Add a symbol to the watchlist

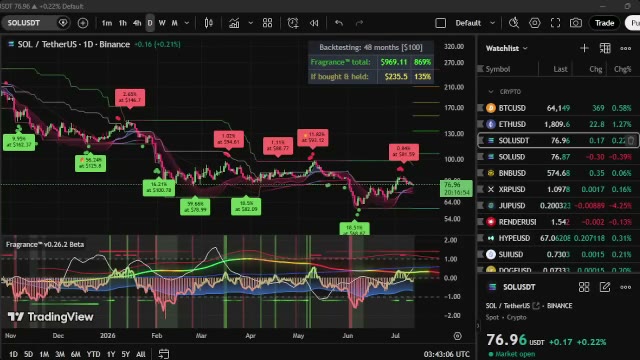click(x=584, y=48)
